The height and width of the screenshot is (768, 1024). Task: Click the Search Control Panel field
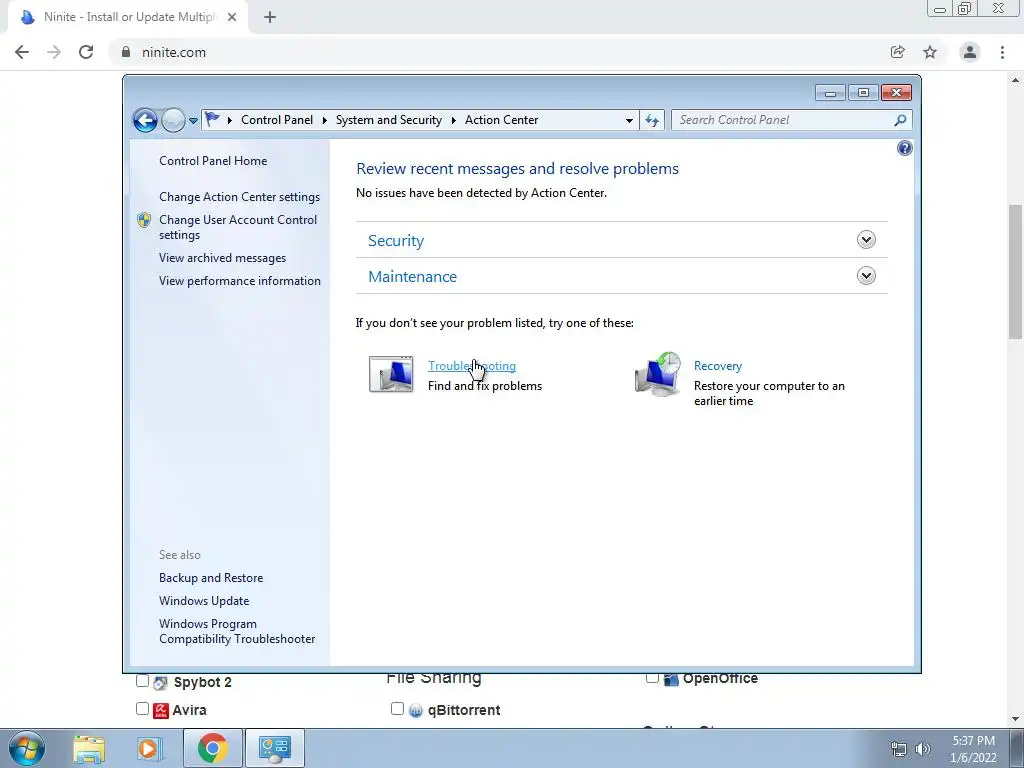(x=791, y=120)
